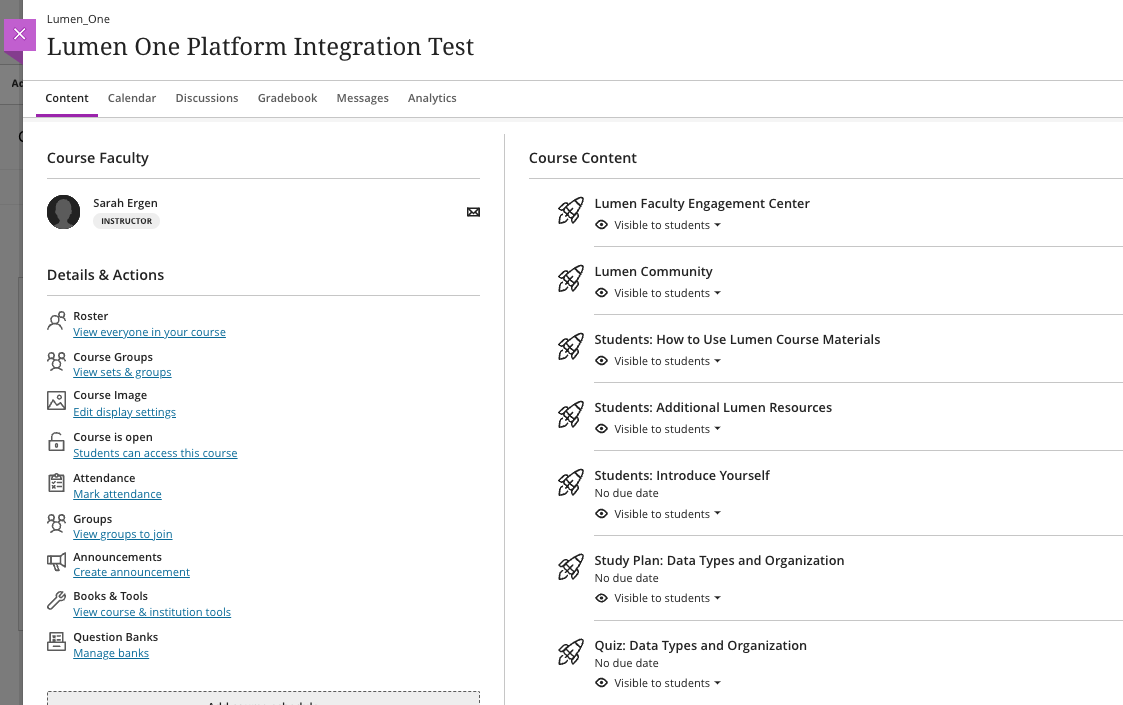
Task: Click the open padlock icon for Course is open
Action: click(x=56, y=442)
